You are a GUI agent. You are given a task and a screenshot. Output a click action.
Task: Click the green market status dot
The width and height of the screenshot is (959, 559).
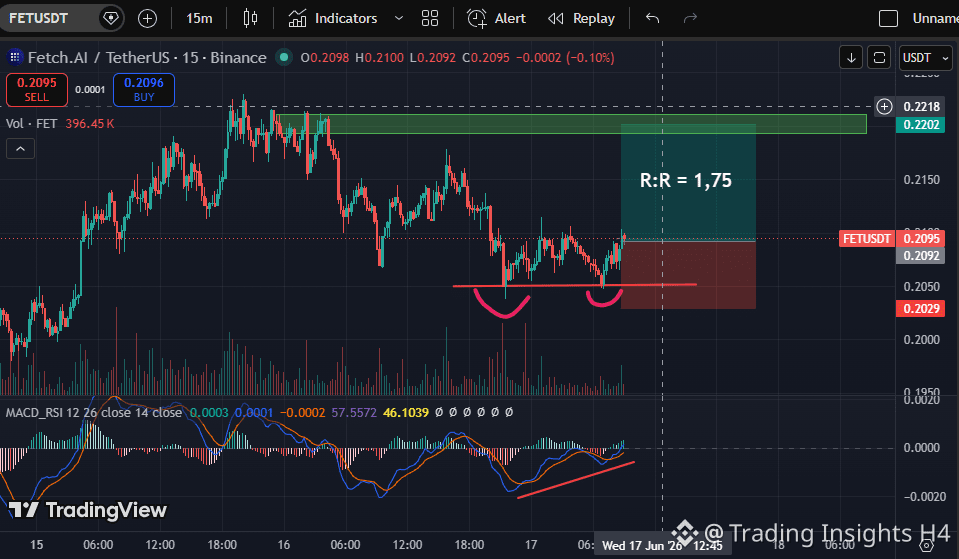coord(284,57)
